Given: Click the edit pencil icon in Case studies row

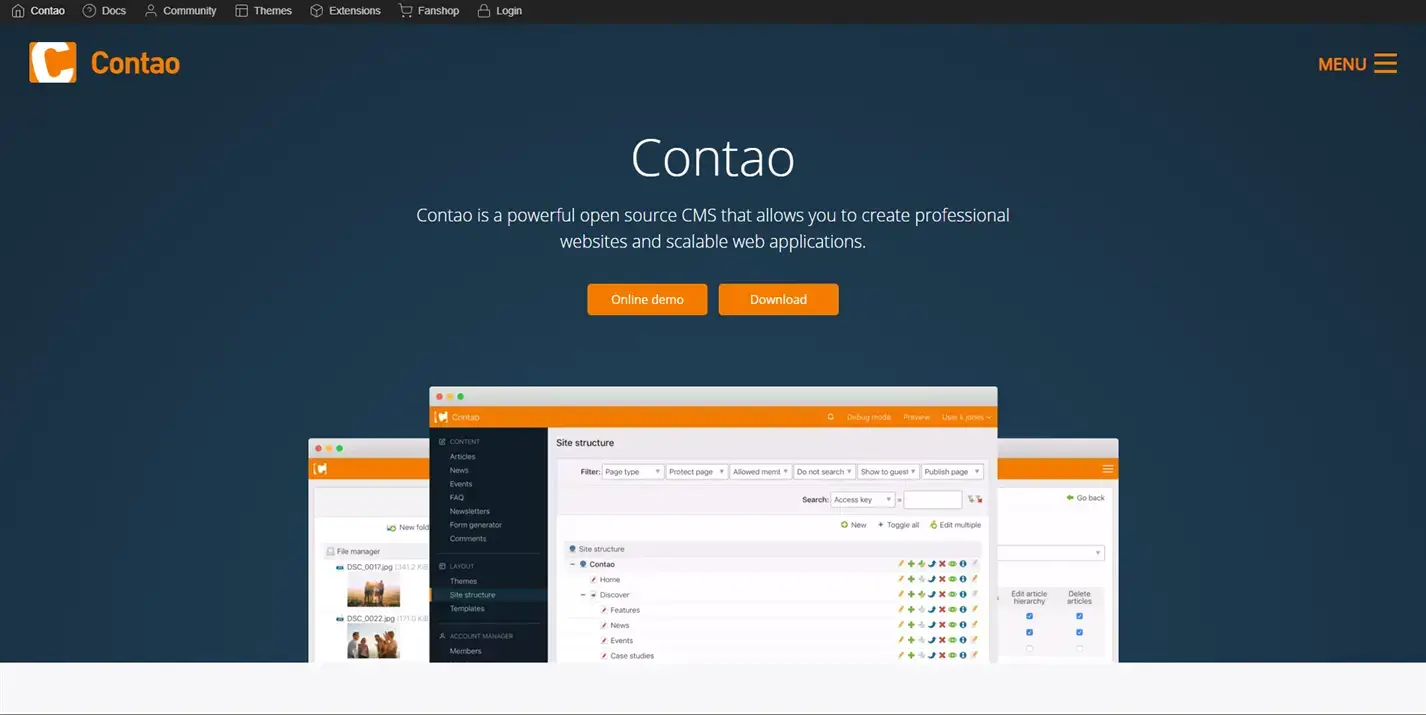Looking at the screenshot, I should pos(901,656).
